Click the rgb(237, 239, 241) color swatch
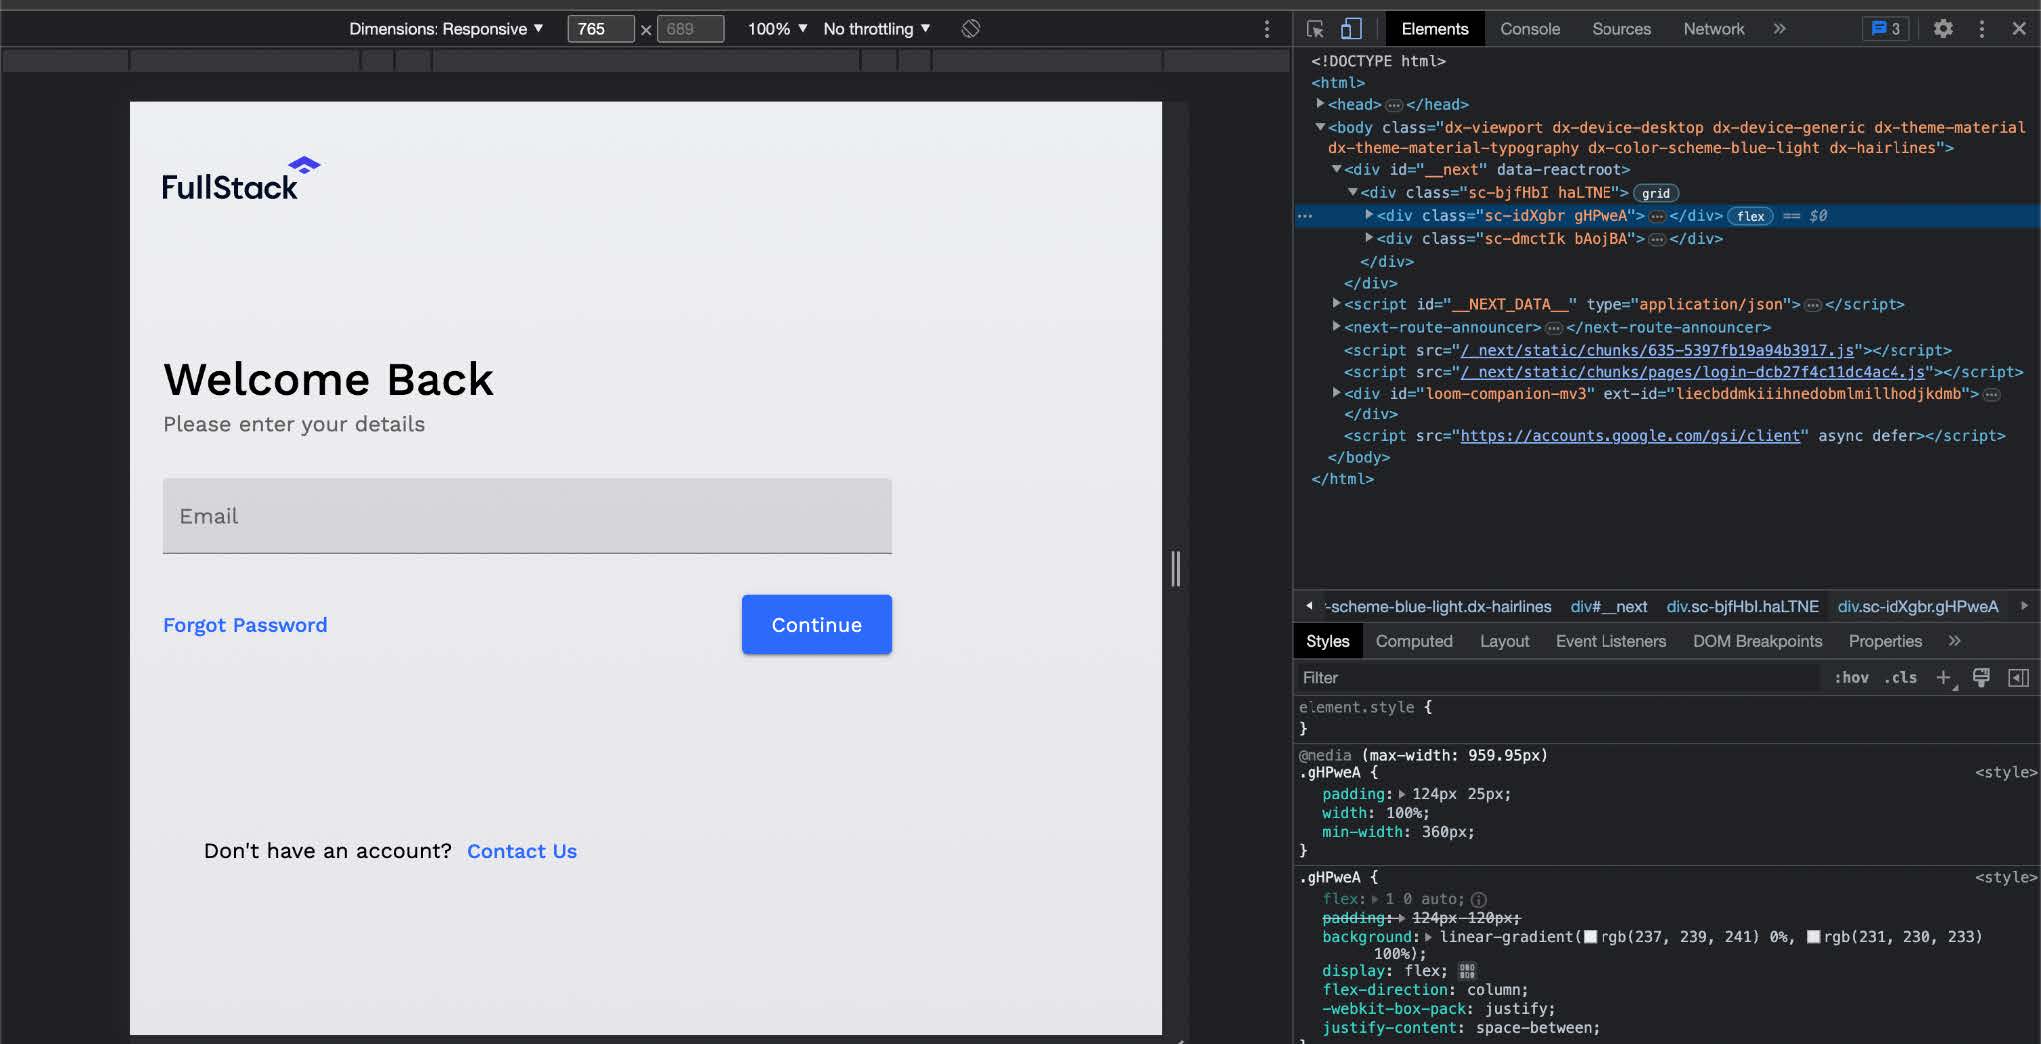 [1590, 937]
